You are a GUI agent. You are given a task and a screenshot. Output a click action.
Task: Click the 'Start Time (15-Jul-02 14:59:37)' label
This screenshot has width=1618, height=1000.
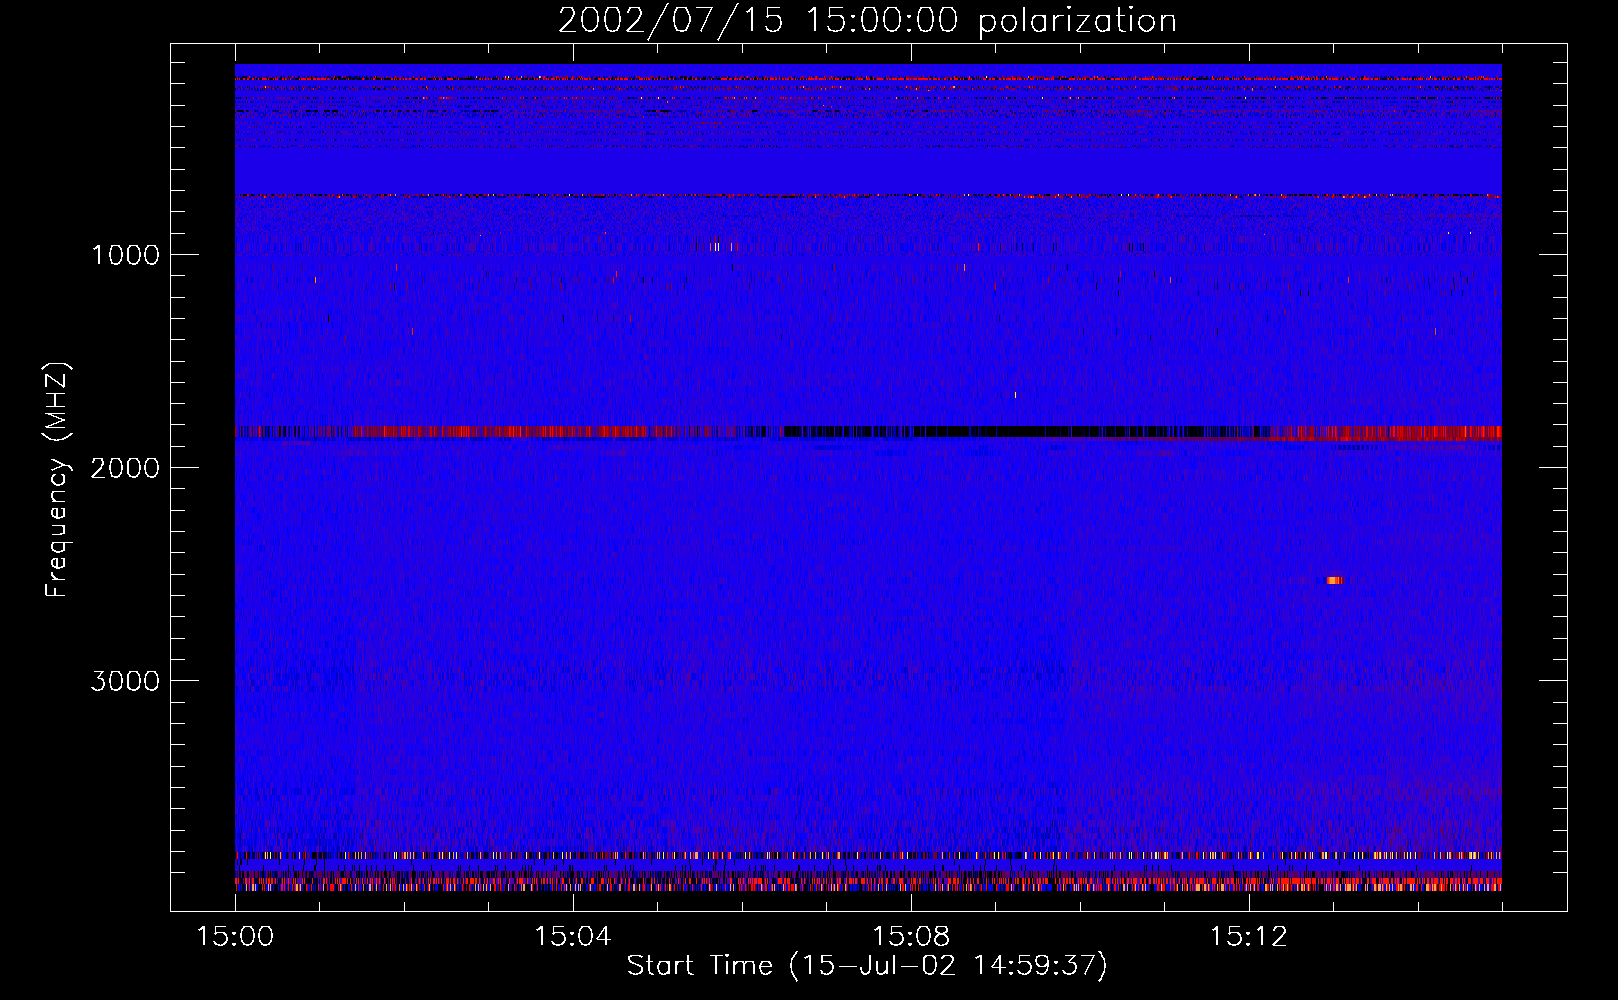pyautogui.click(x=867, y=965)
